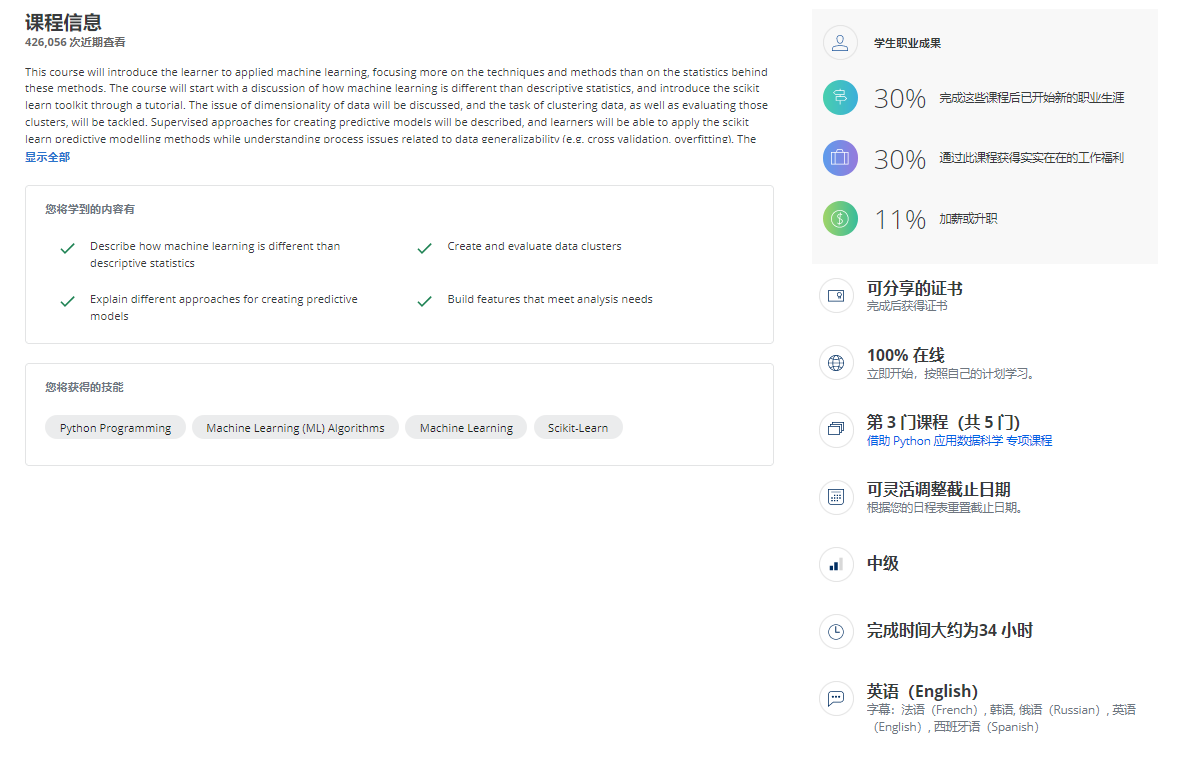
Task: Click the calendar icon for flexible deadlines
Action: coord(836,497)
